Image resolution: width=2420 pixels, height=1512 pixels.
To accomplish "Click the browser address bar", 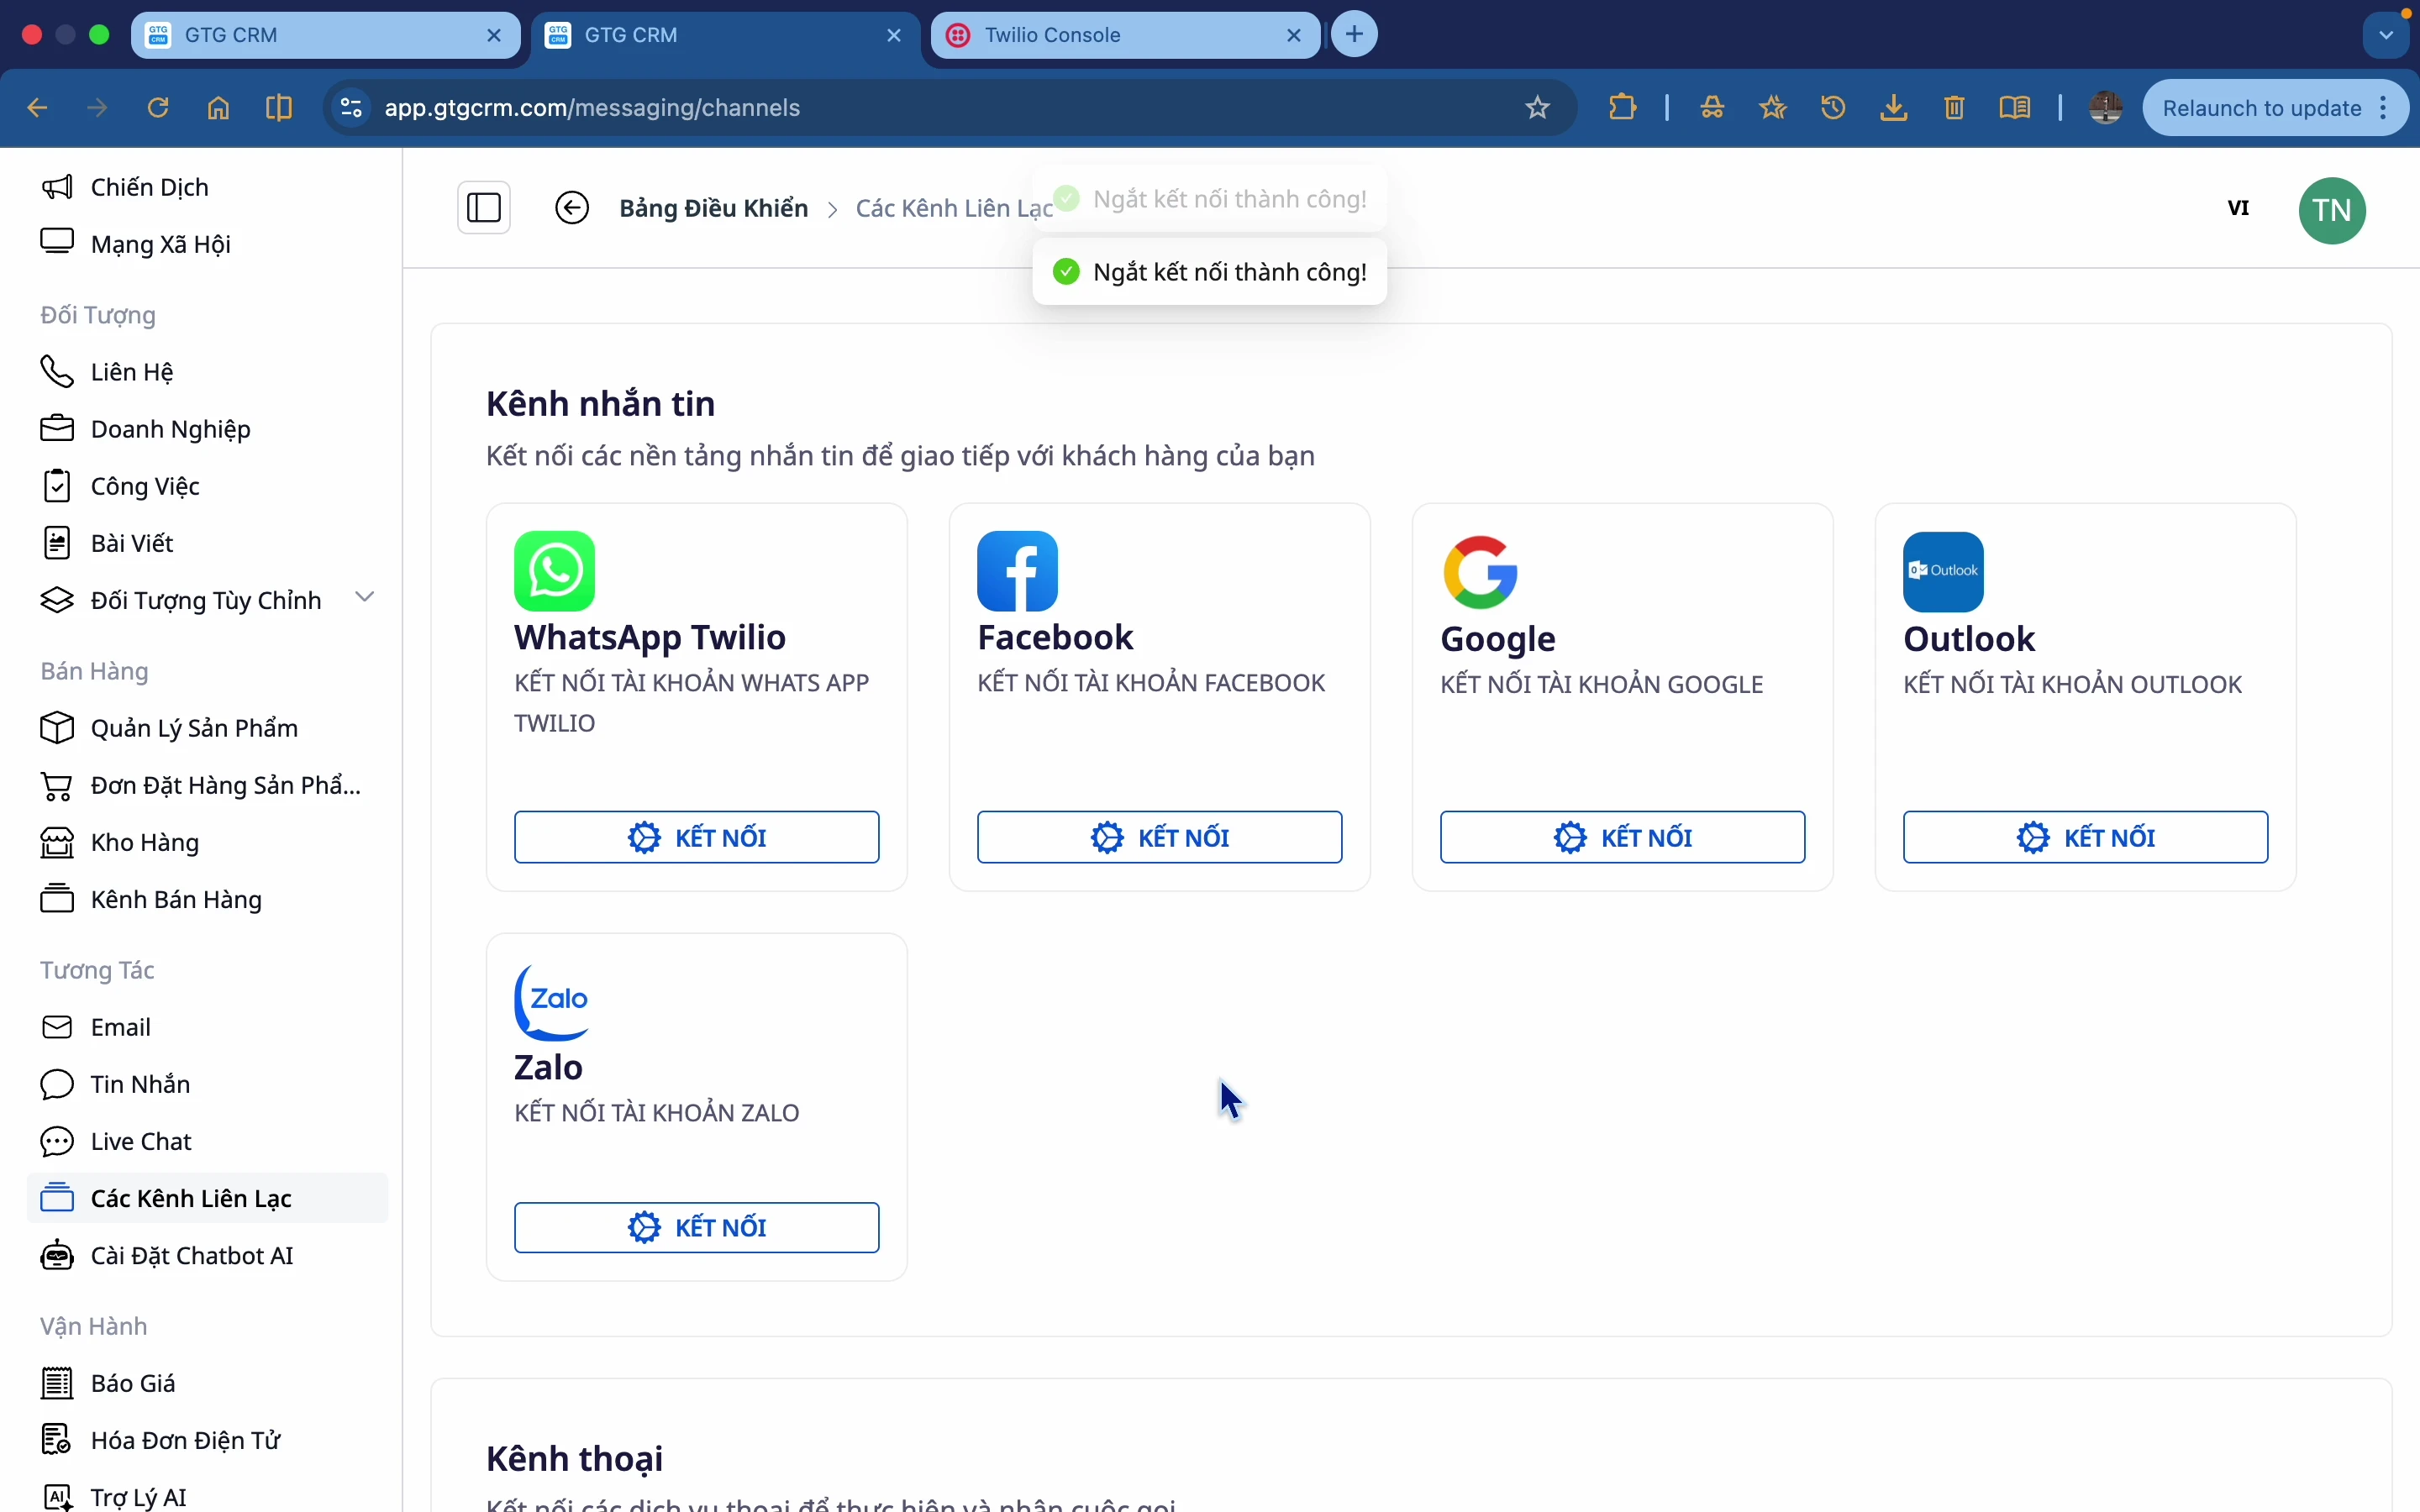I will click(900, 107).
